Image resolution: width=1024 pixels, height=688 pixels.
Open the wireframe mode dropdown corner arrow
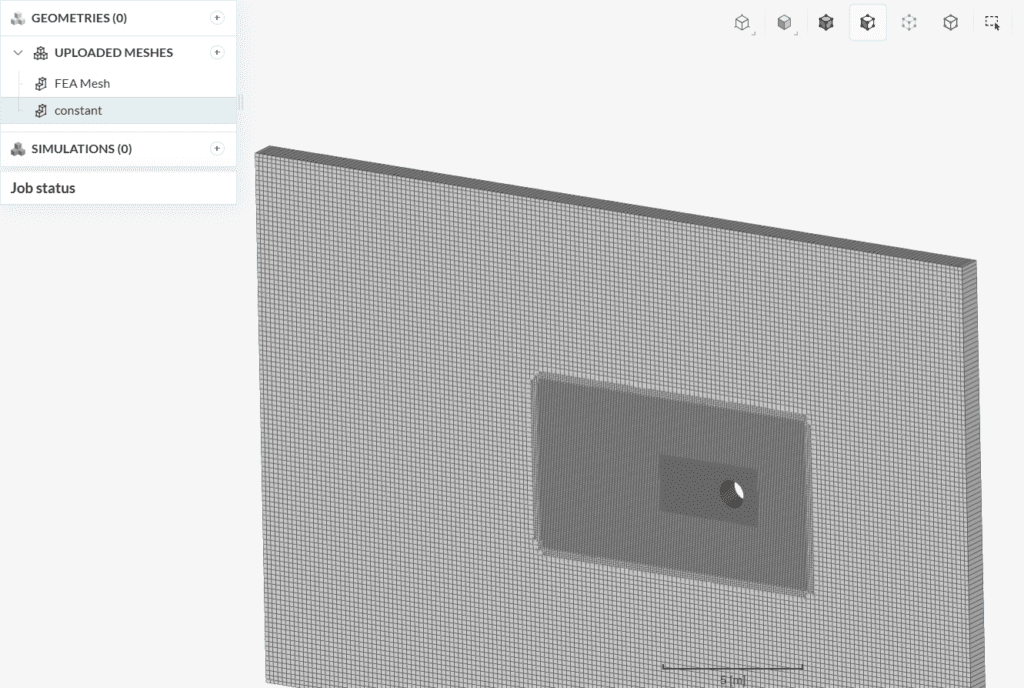[755, 31]
